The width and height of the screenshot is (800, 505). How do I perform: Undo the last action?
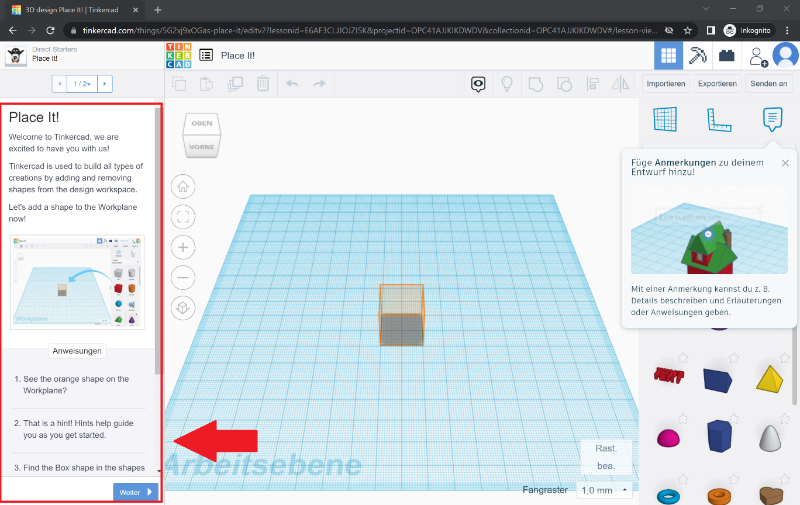tap(292, 83)
